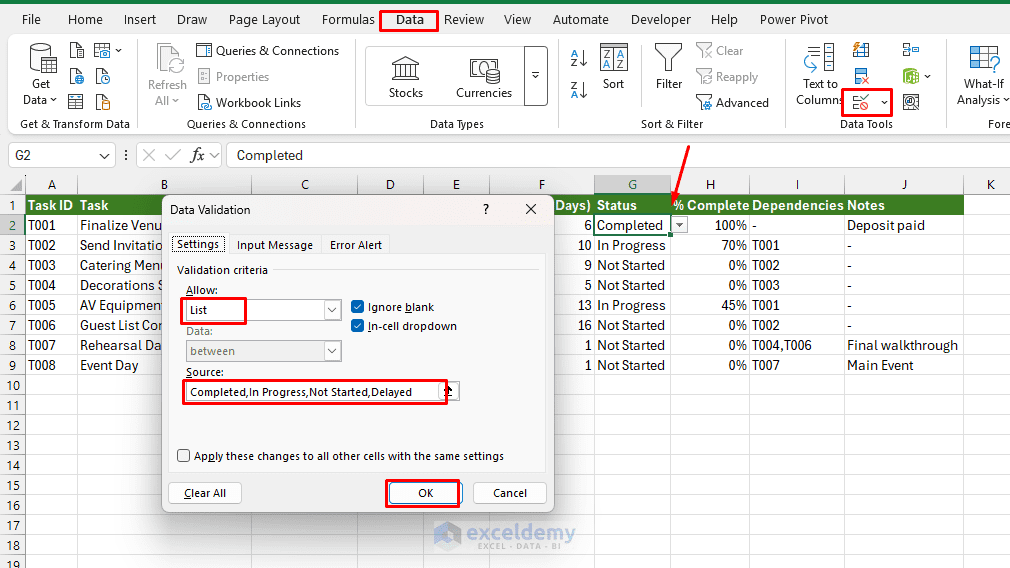Screen dimensions: 1010x568
Task: Expand the disabled Data between dropdown
Action: point(332,351)
